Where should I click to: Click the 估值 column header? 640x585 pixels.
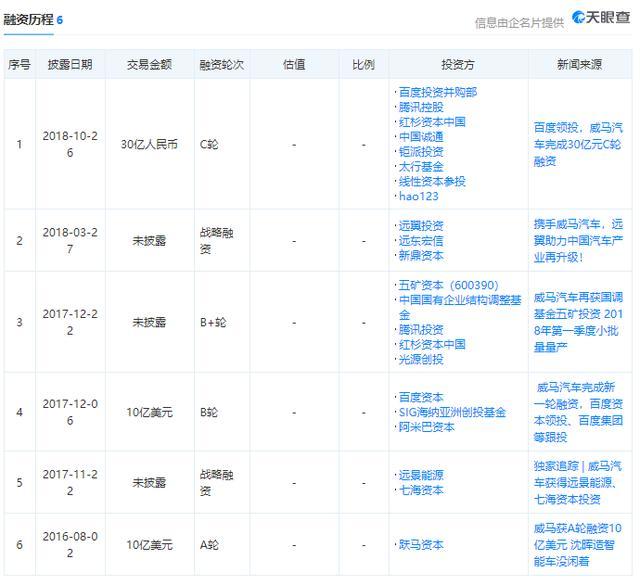294,65
